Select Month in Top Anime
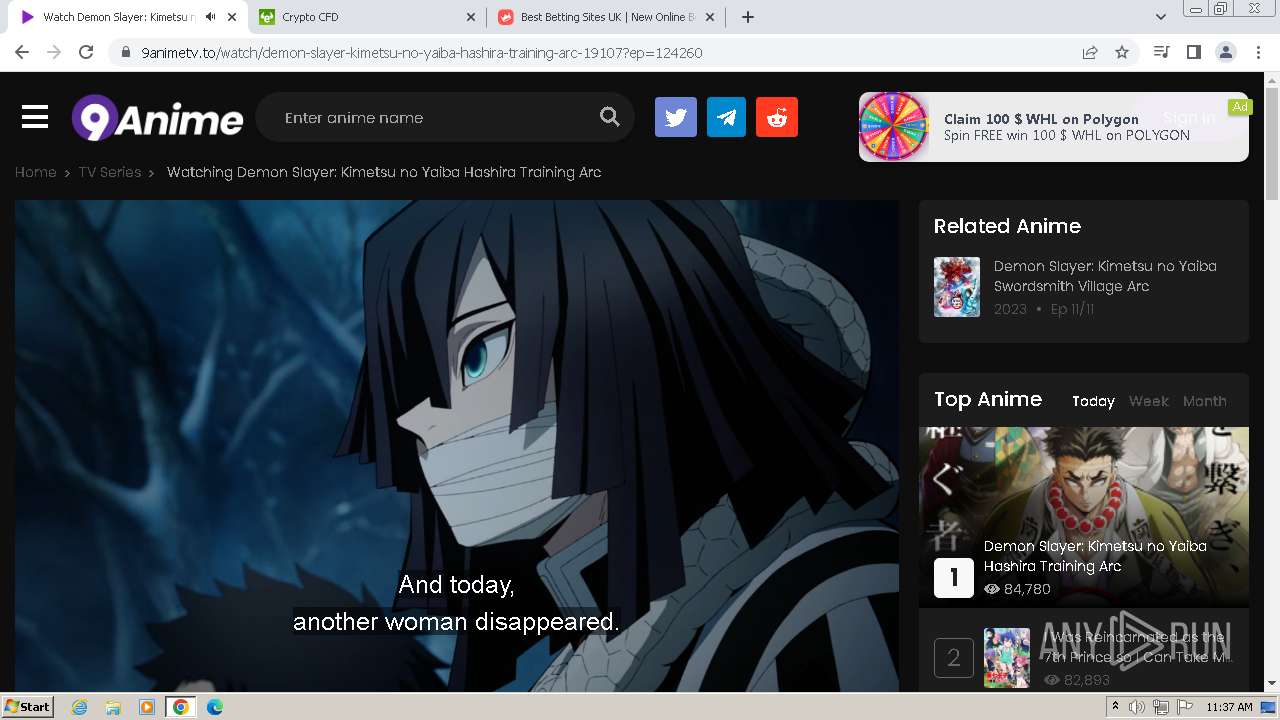Screen dimensions: 1280x720 coord(1204,401)
